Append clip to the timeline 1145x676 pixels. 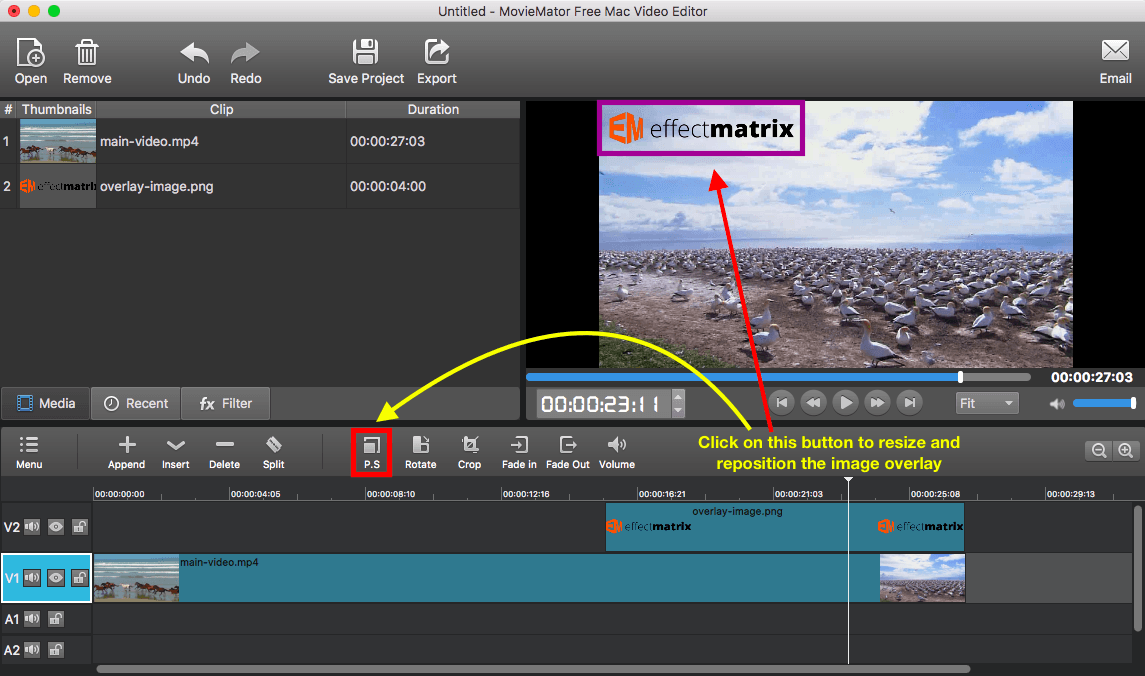click(x=126, y=453)
